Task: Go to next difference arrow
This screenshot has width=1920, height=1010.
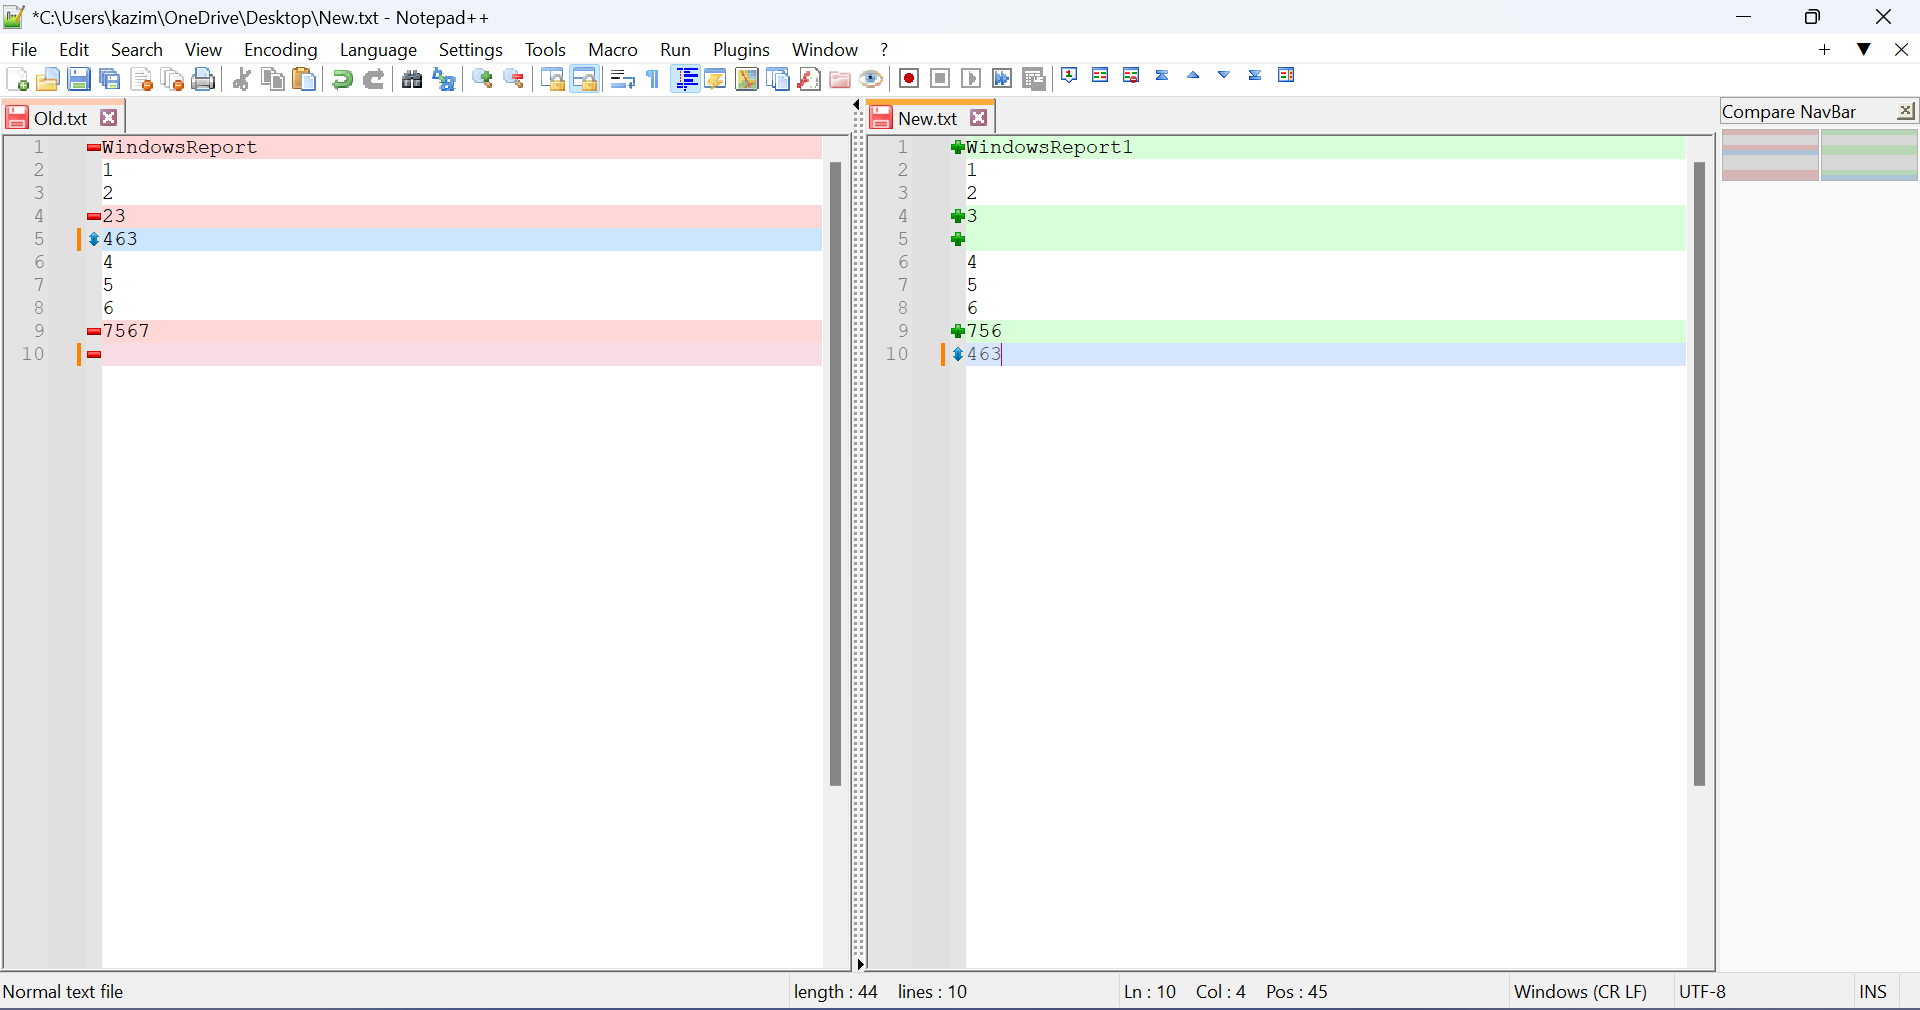Action: [x=1224, y=75]
